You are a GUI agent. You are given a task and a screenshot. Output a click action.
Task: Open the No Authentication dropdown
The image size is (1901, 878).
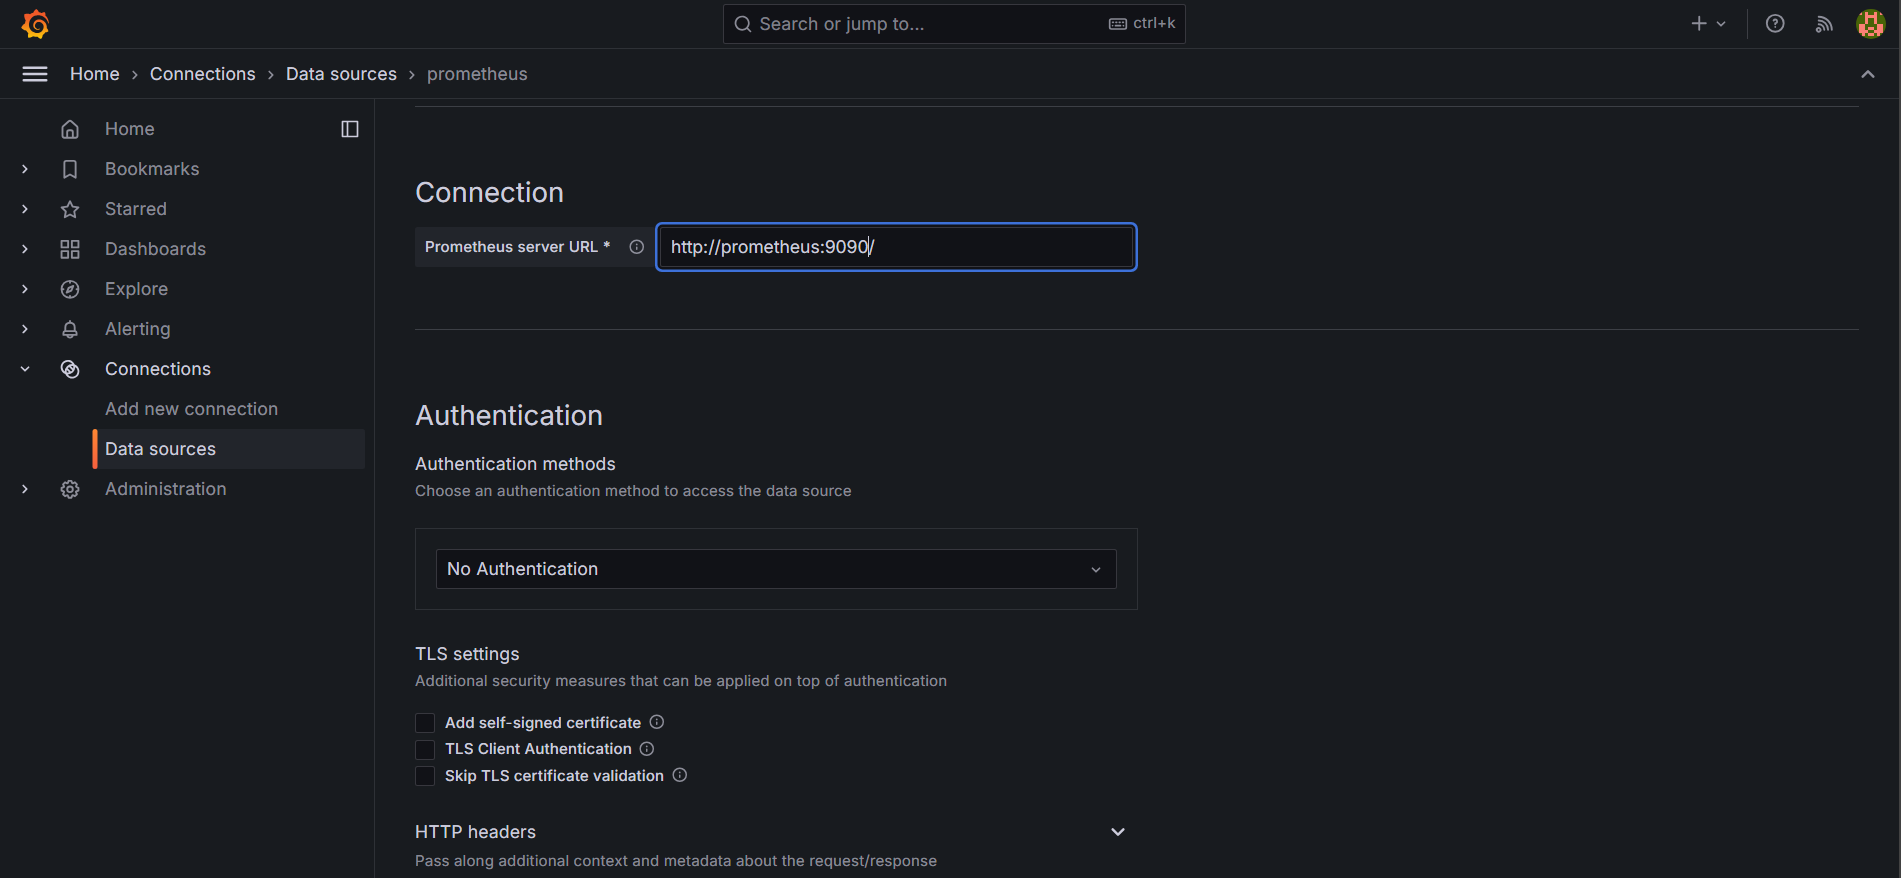(776, 569)
